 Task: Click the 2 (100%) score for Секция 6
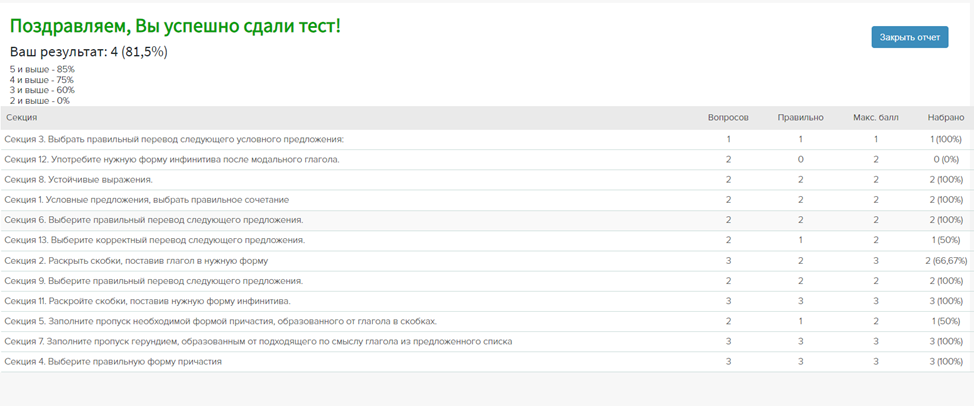point(946,220)
